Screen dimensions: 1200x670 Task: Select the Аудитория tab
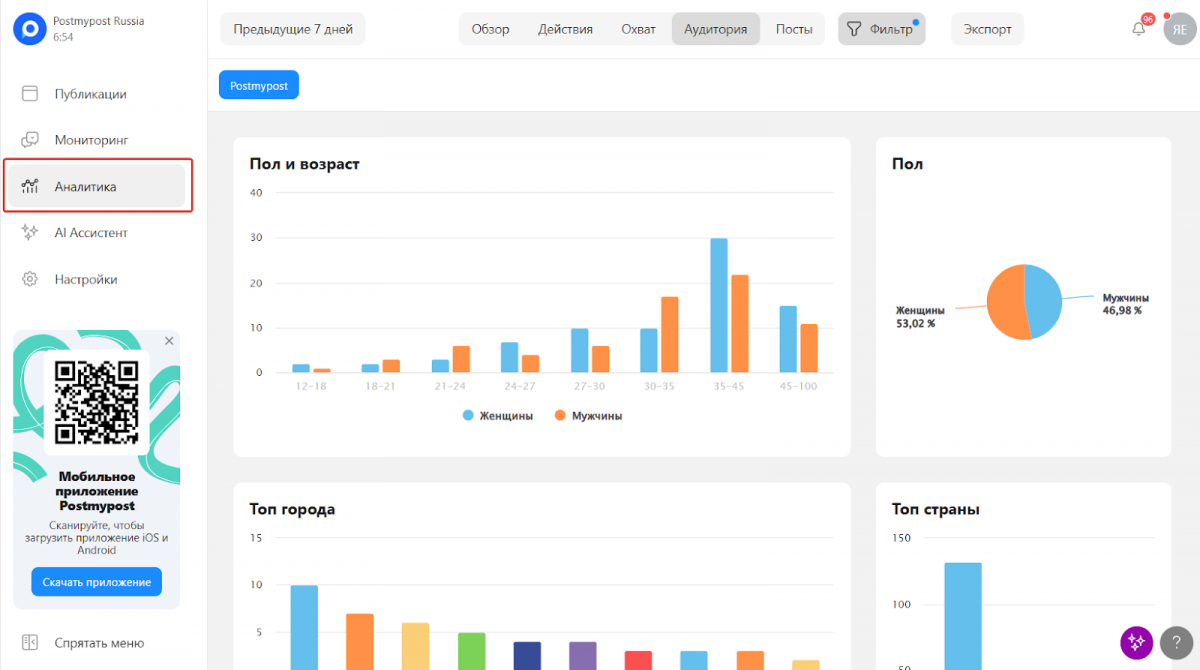(716, 29)
